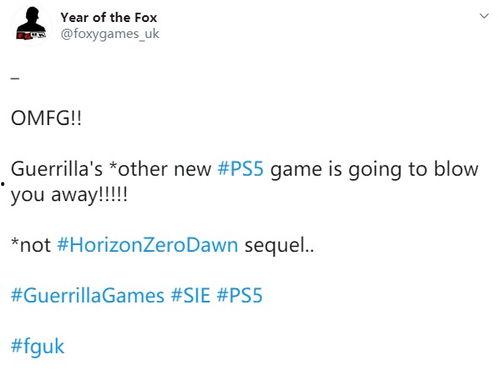This screenshot has height=376, width=499.
Task: Click the Year of the Fox profile avatar
Action: [31, 23]
